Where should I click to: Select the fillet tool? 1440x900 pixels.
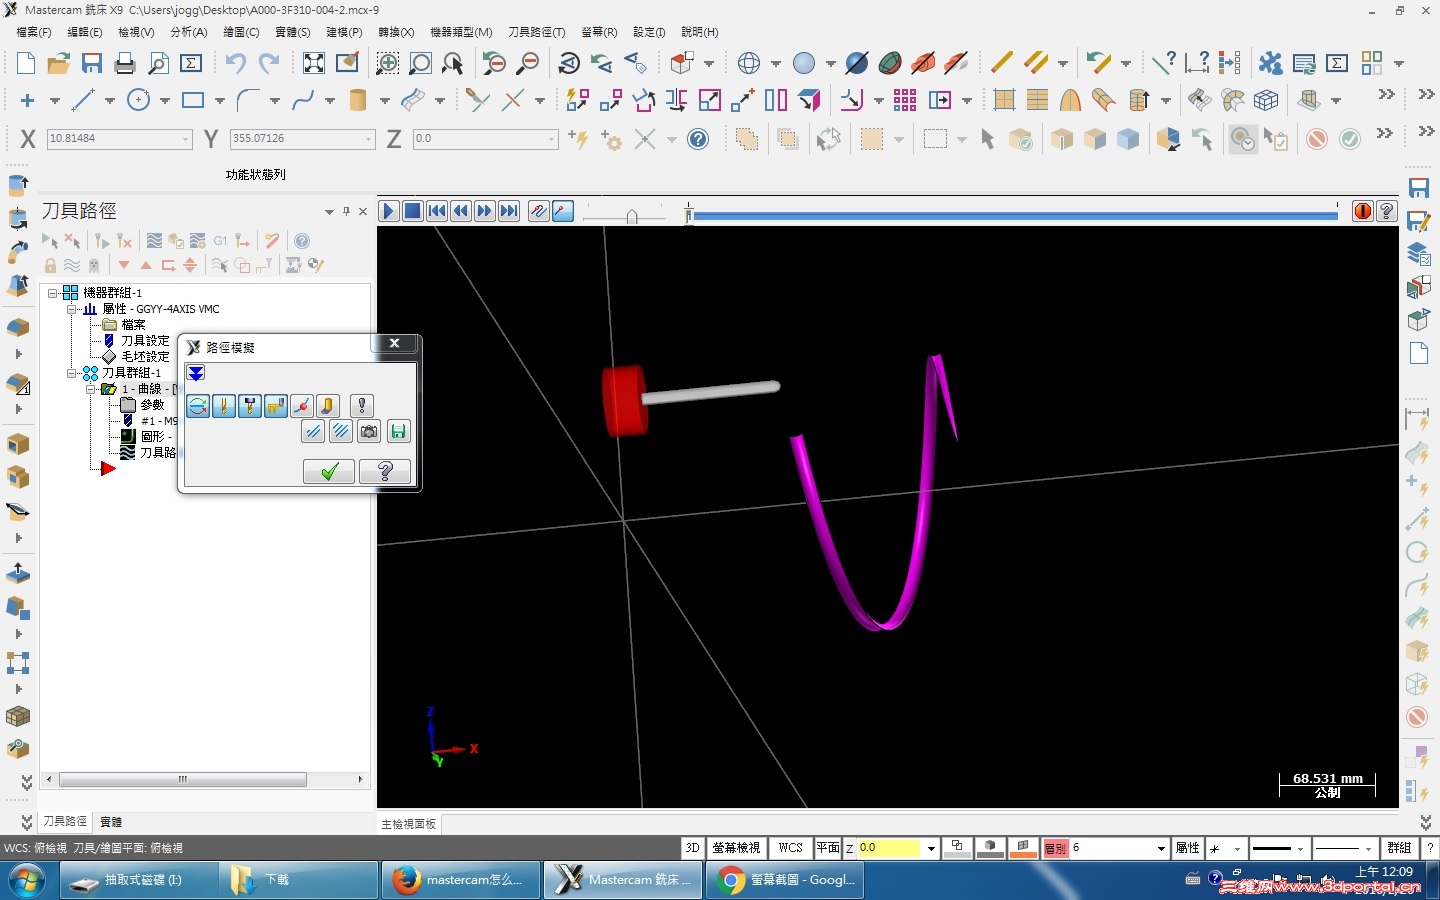point(248,100)
